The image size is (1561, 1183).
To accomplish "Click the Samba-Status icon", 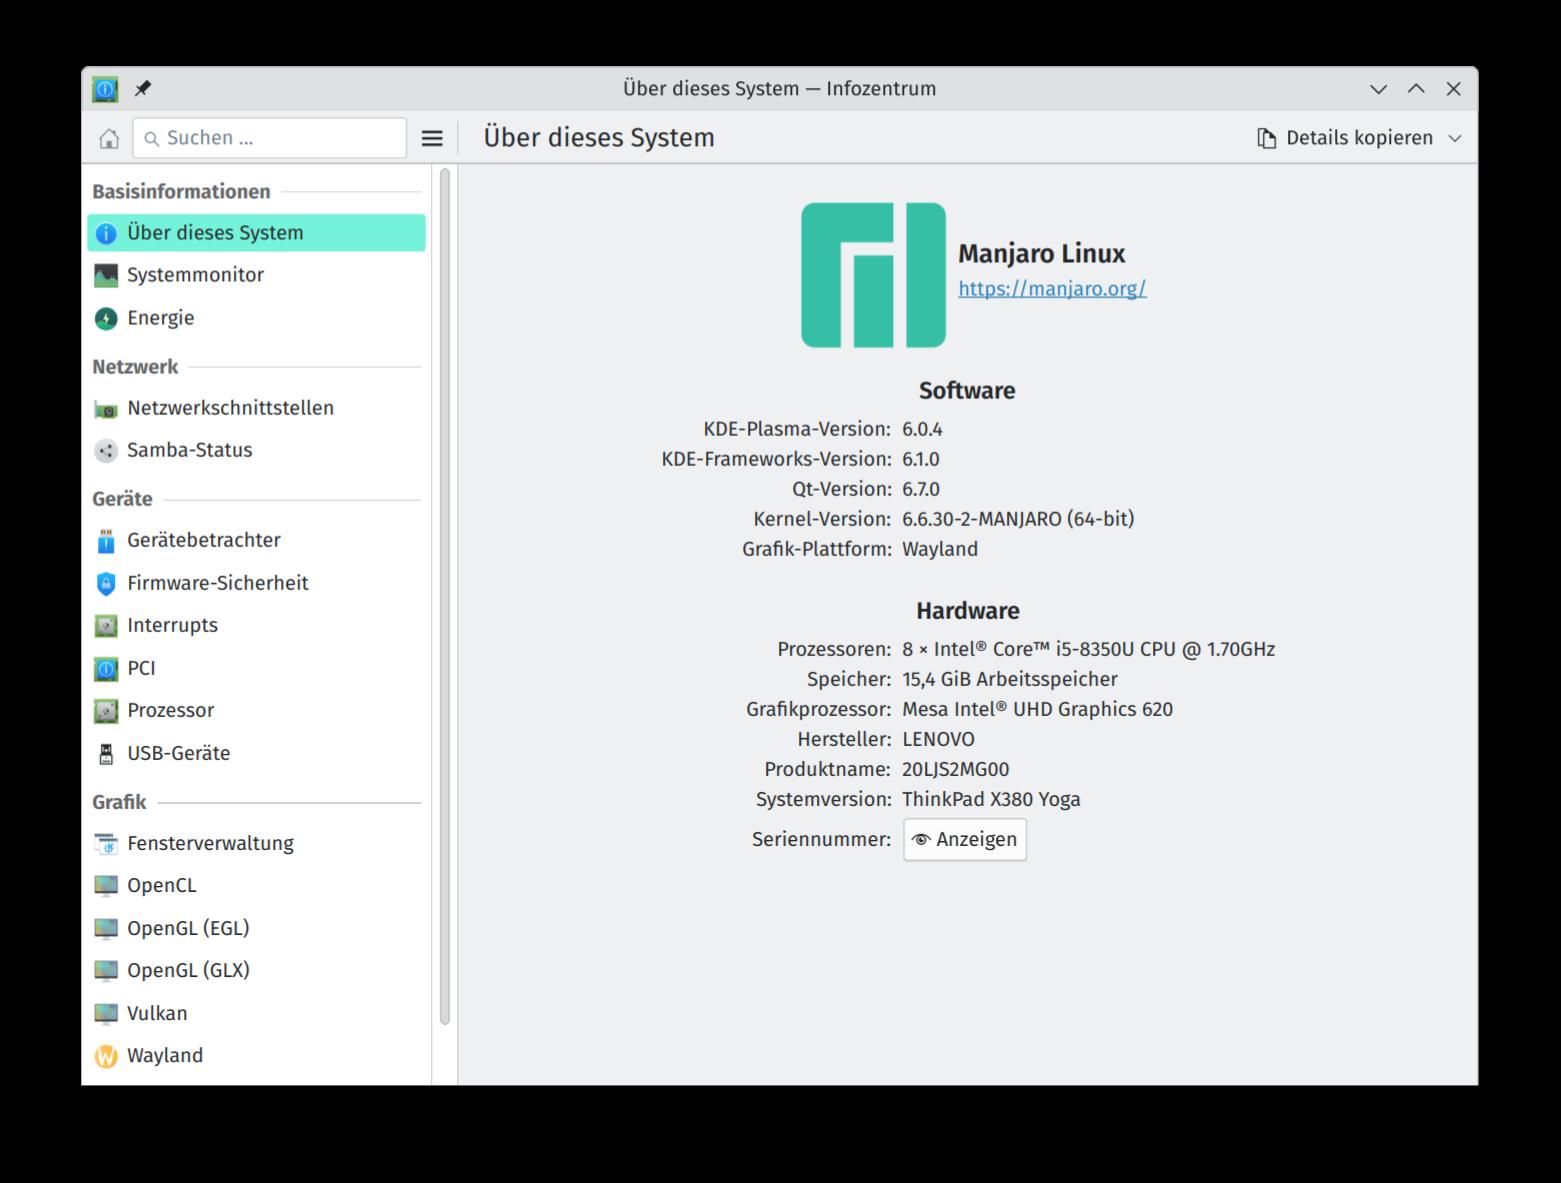I will (x=106, y=451).
